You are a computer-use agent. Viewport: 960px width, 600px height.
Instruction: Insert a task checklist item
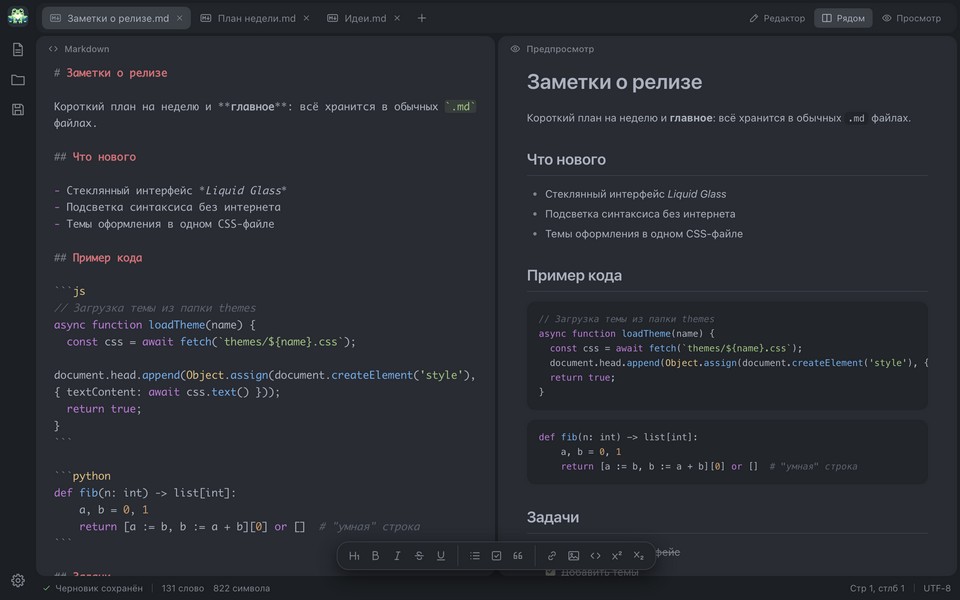click(x=497, y=556)
